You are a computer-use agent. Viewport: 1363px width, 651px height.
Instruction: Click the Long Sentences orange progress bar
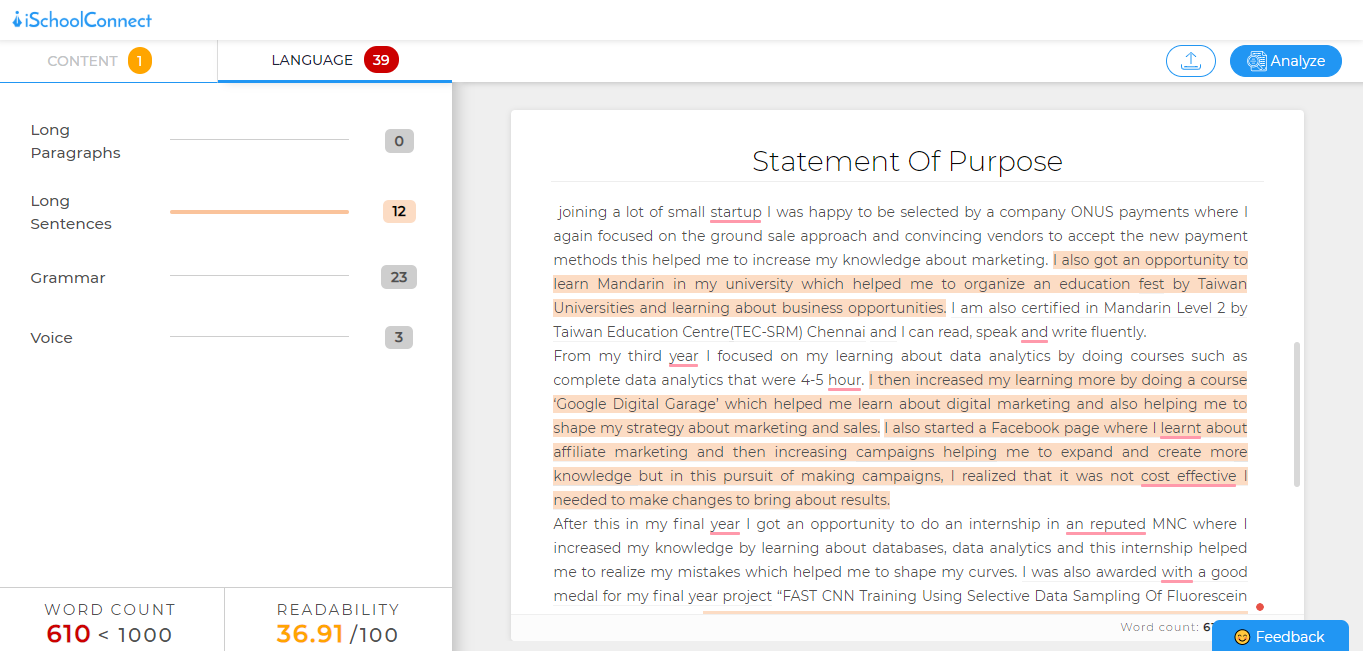(259, 212)
